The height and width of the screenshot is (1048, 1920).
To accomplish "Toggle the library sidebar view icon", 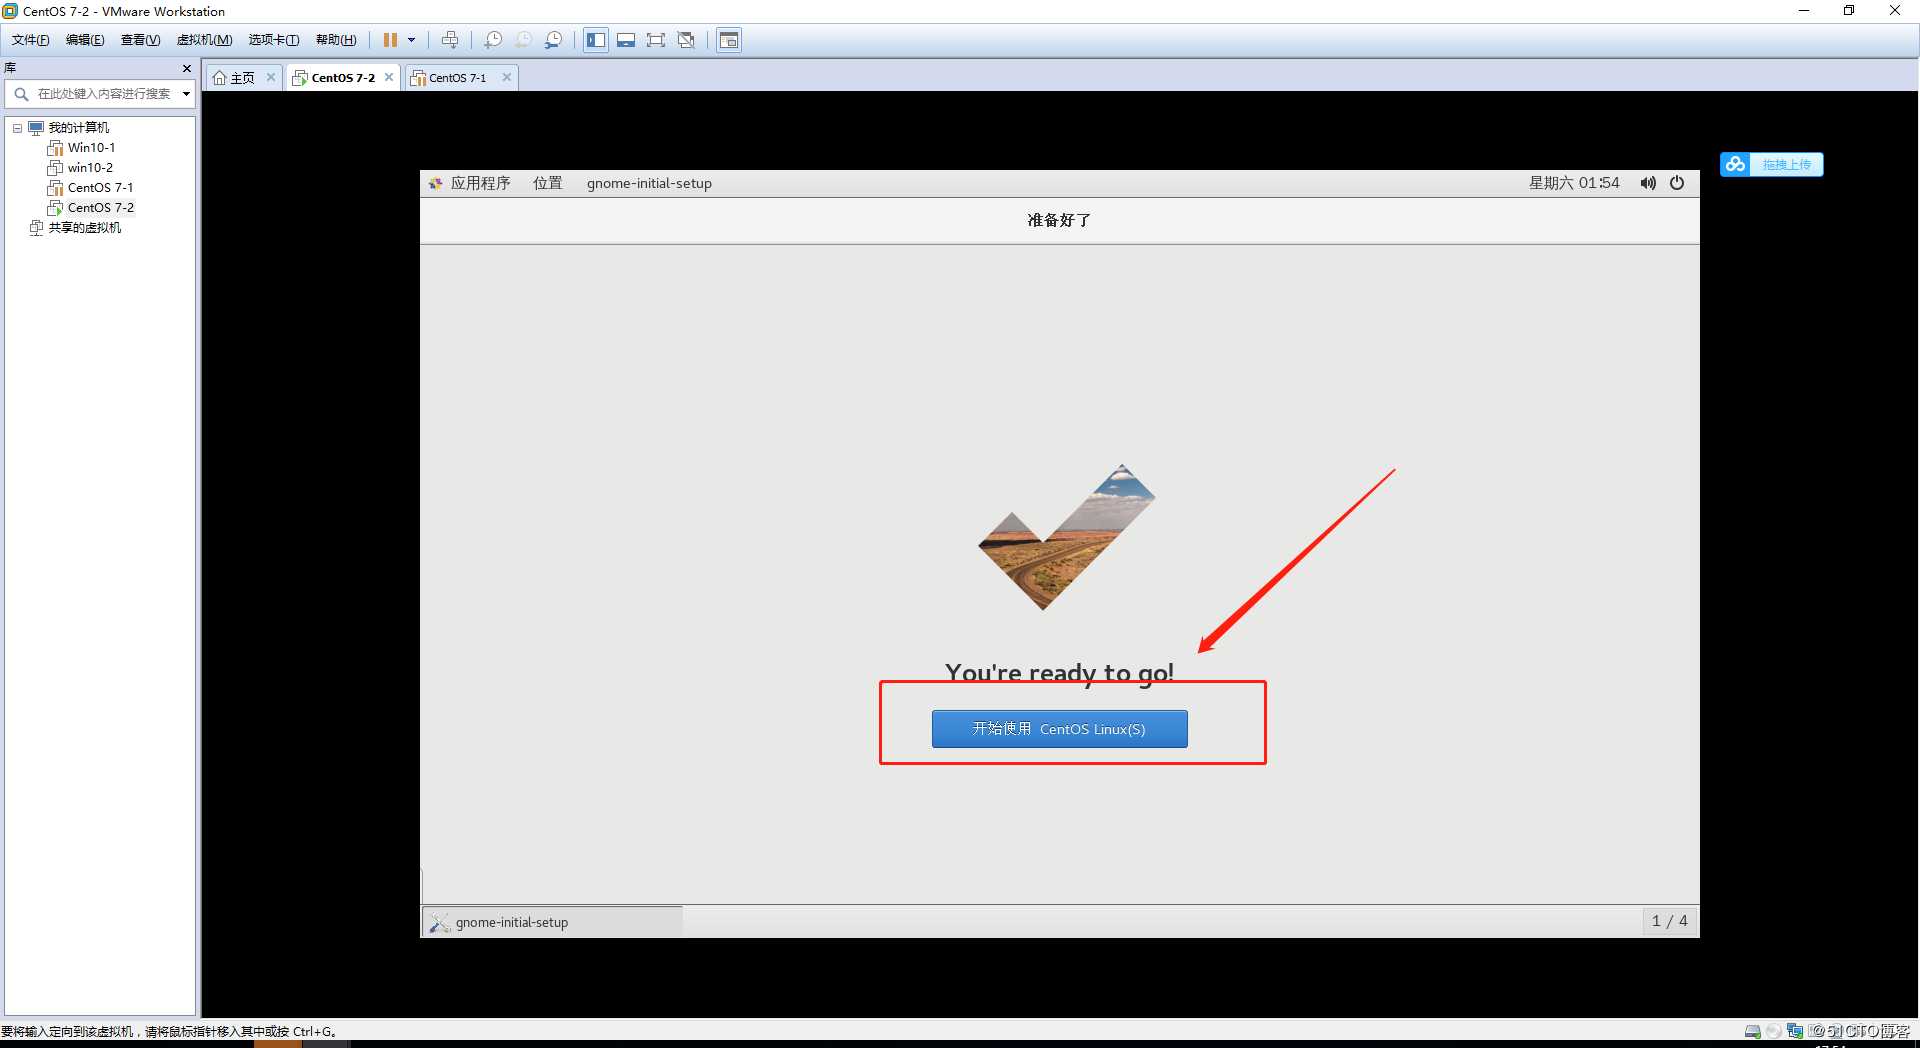I will tap(596, 40).
